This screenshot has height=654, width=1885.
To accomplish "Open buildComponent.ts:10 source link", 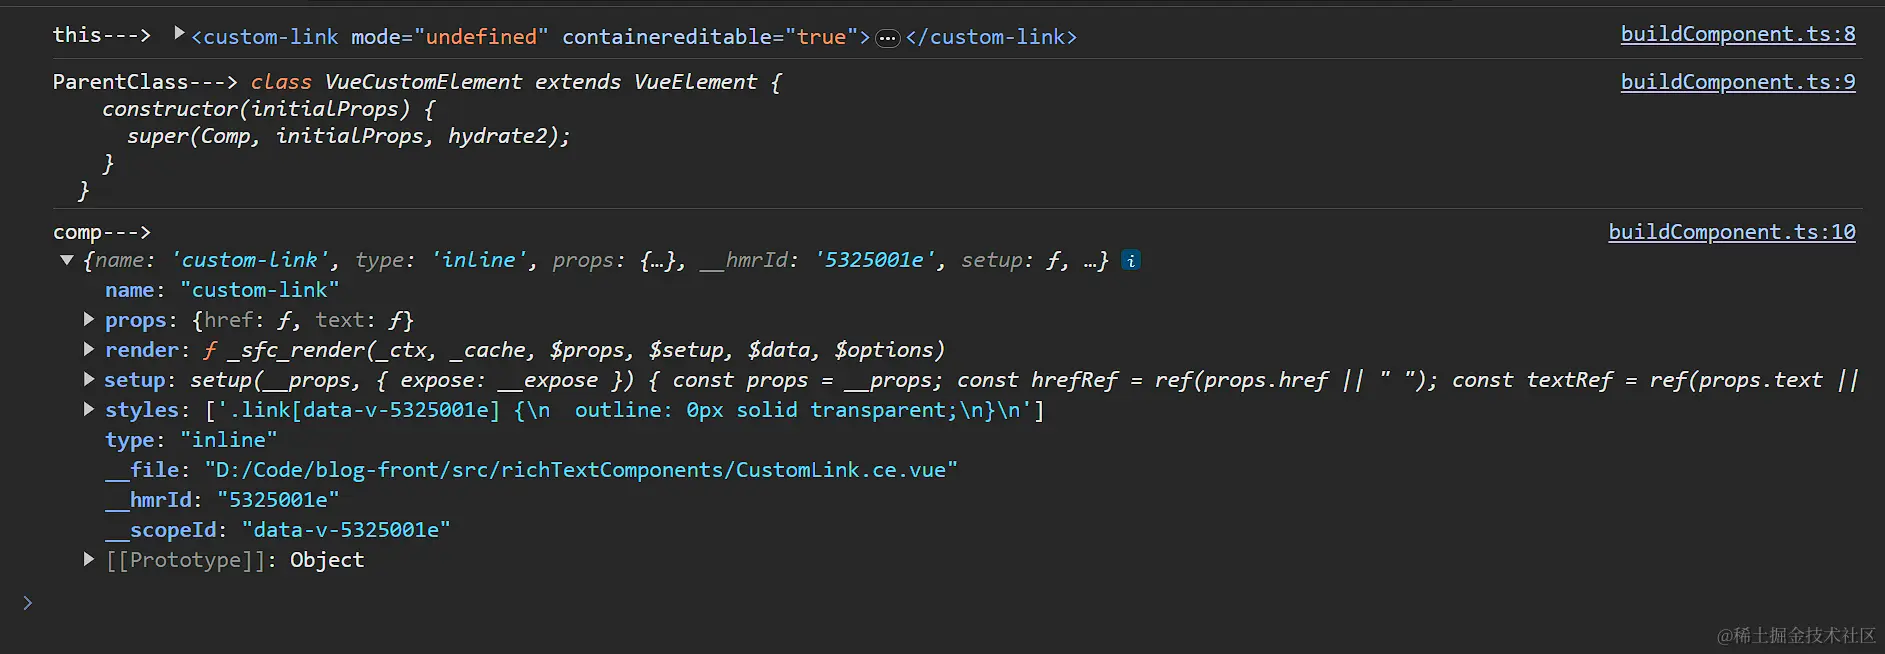I will click(x=1731, y=232).
